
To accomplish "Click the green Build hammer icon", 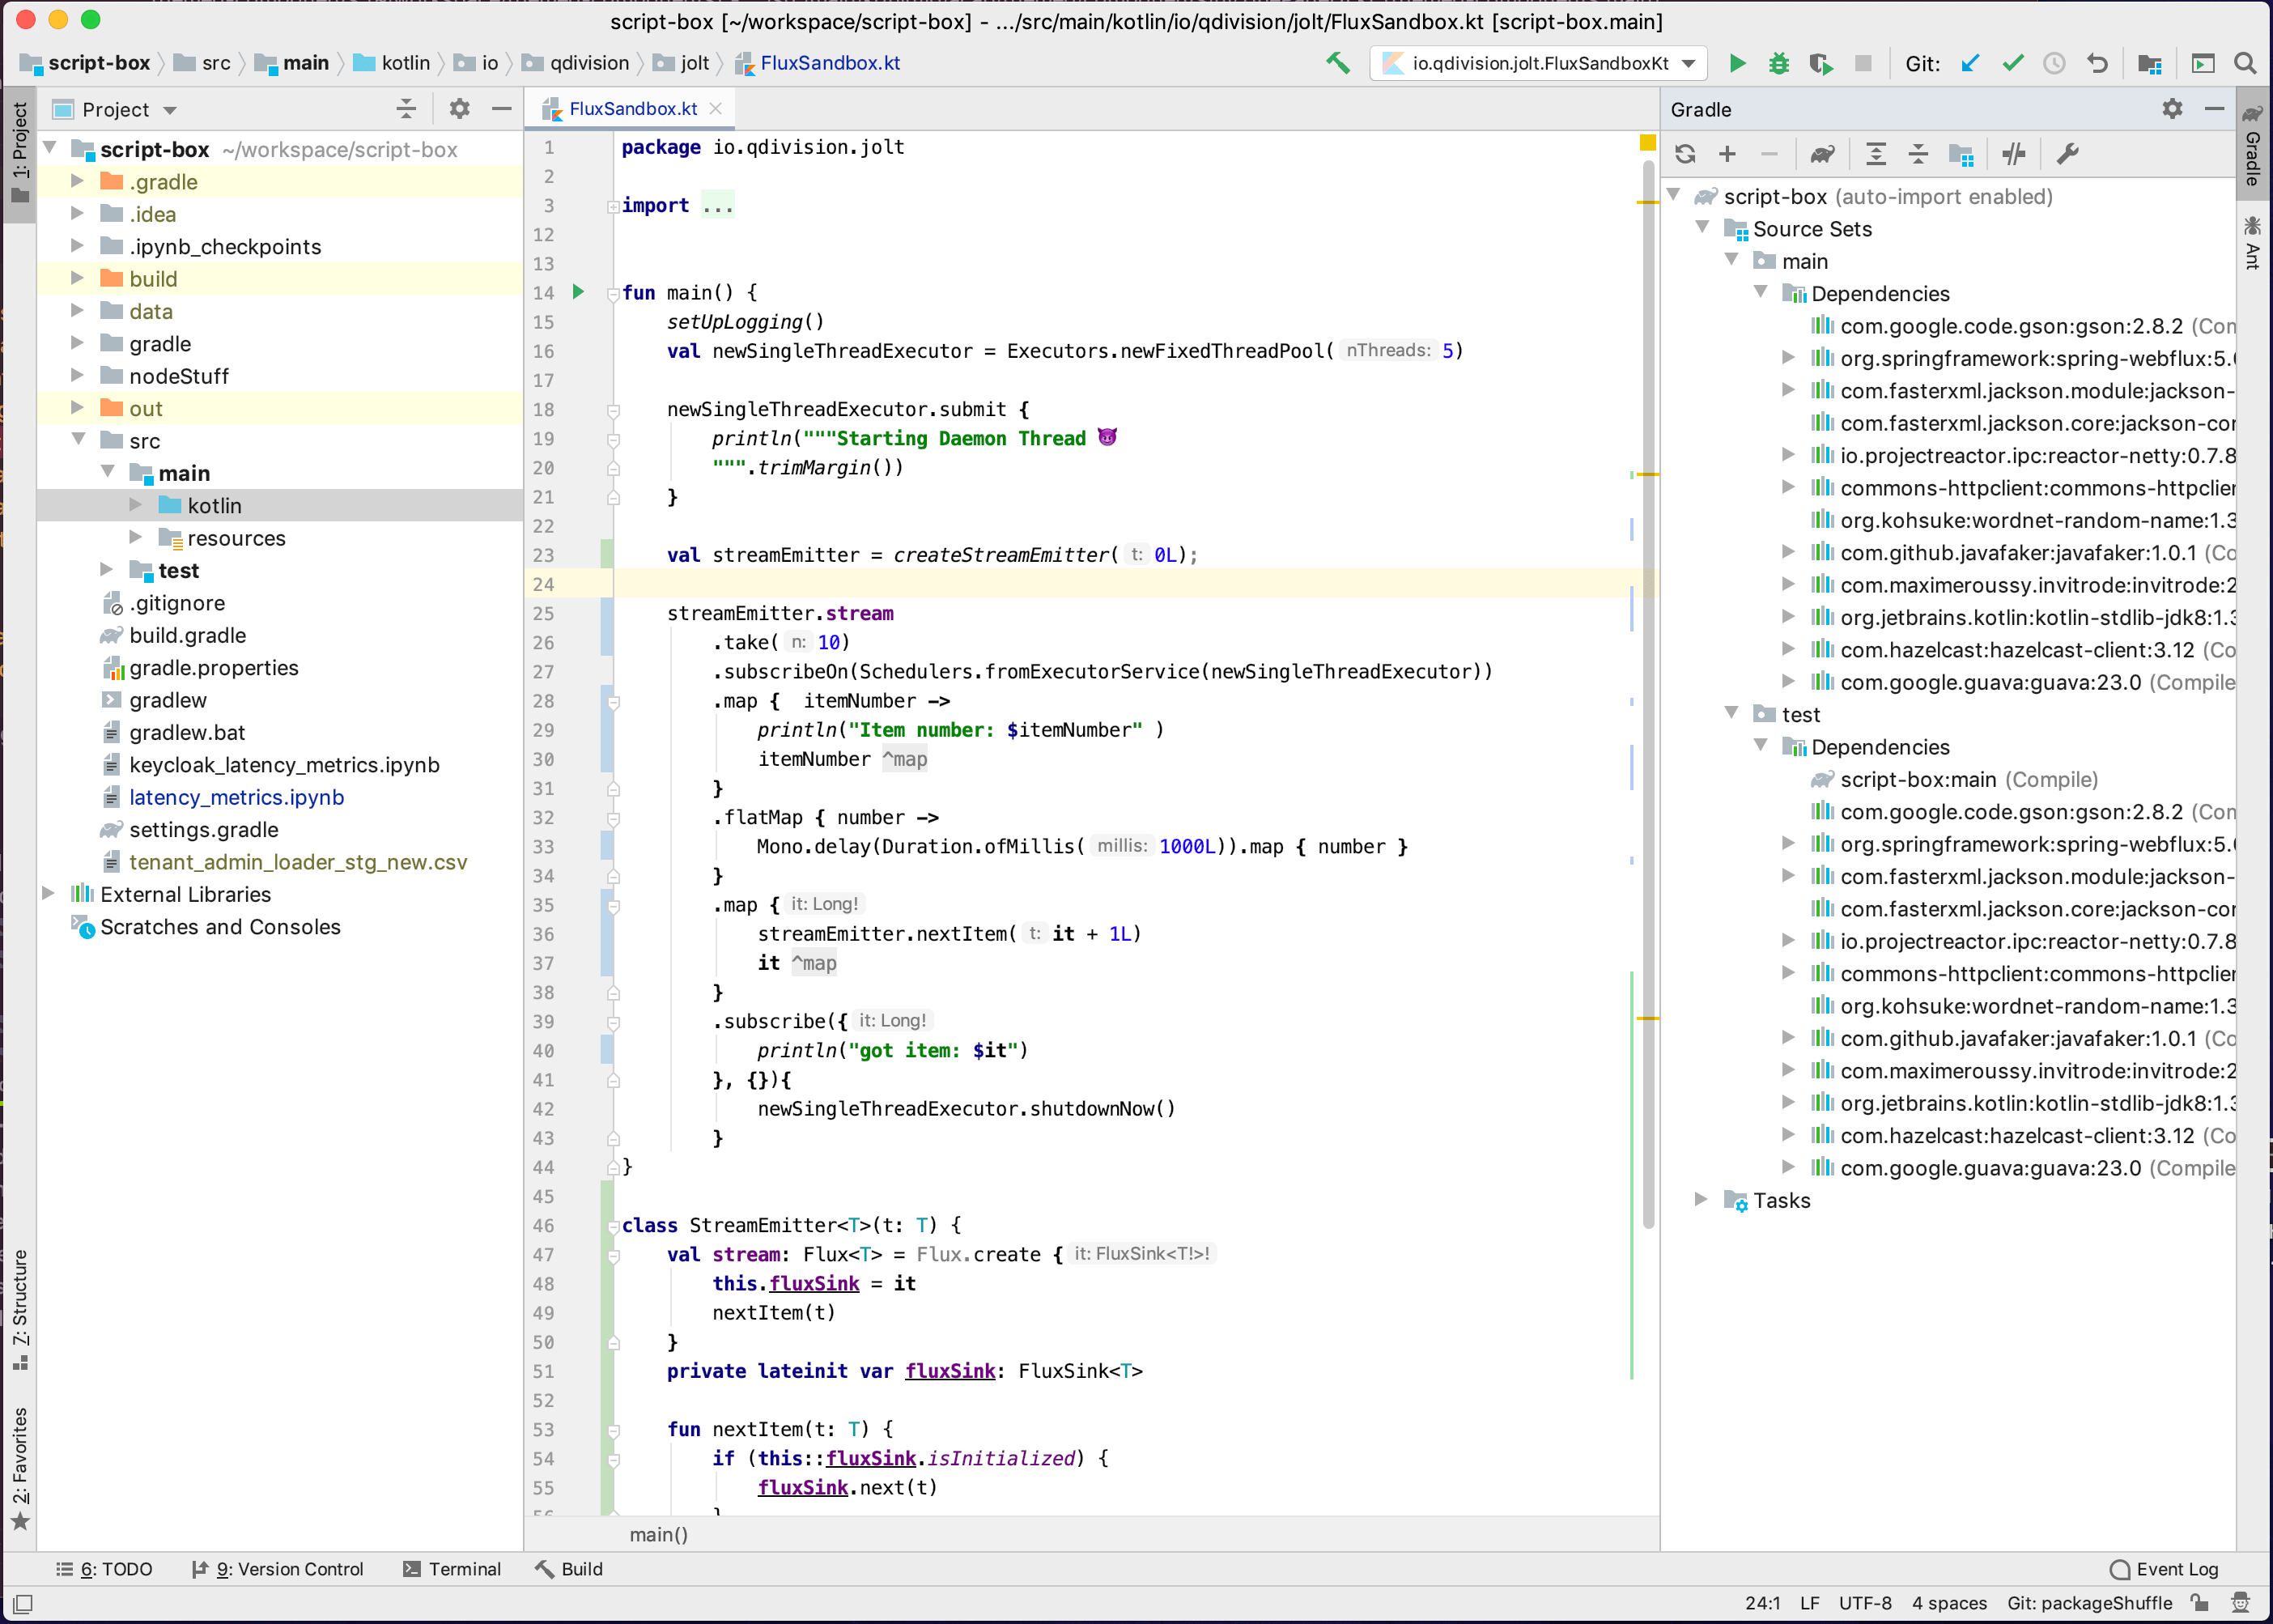I will click(1338, 64).
